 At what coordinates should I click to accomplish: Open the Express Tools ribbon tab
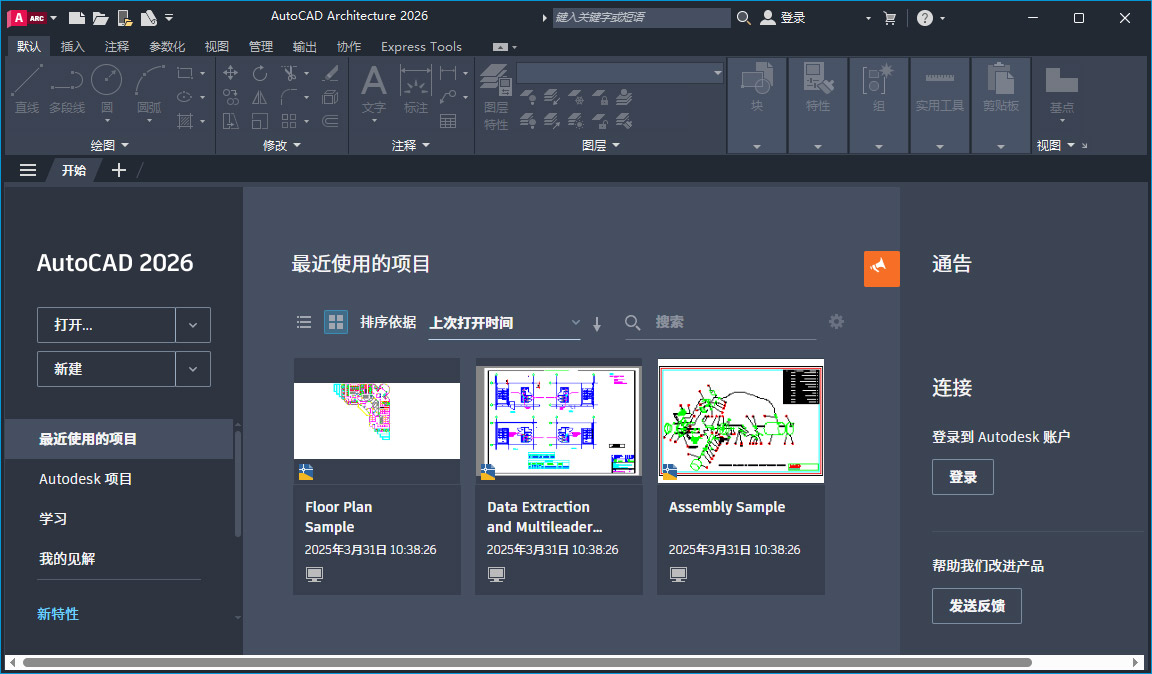(x=421, y=46)
